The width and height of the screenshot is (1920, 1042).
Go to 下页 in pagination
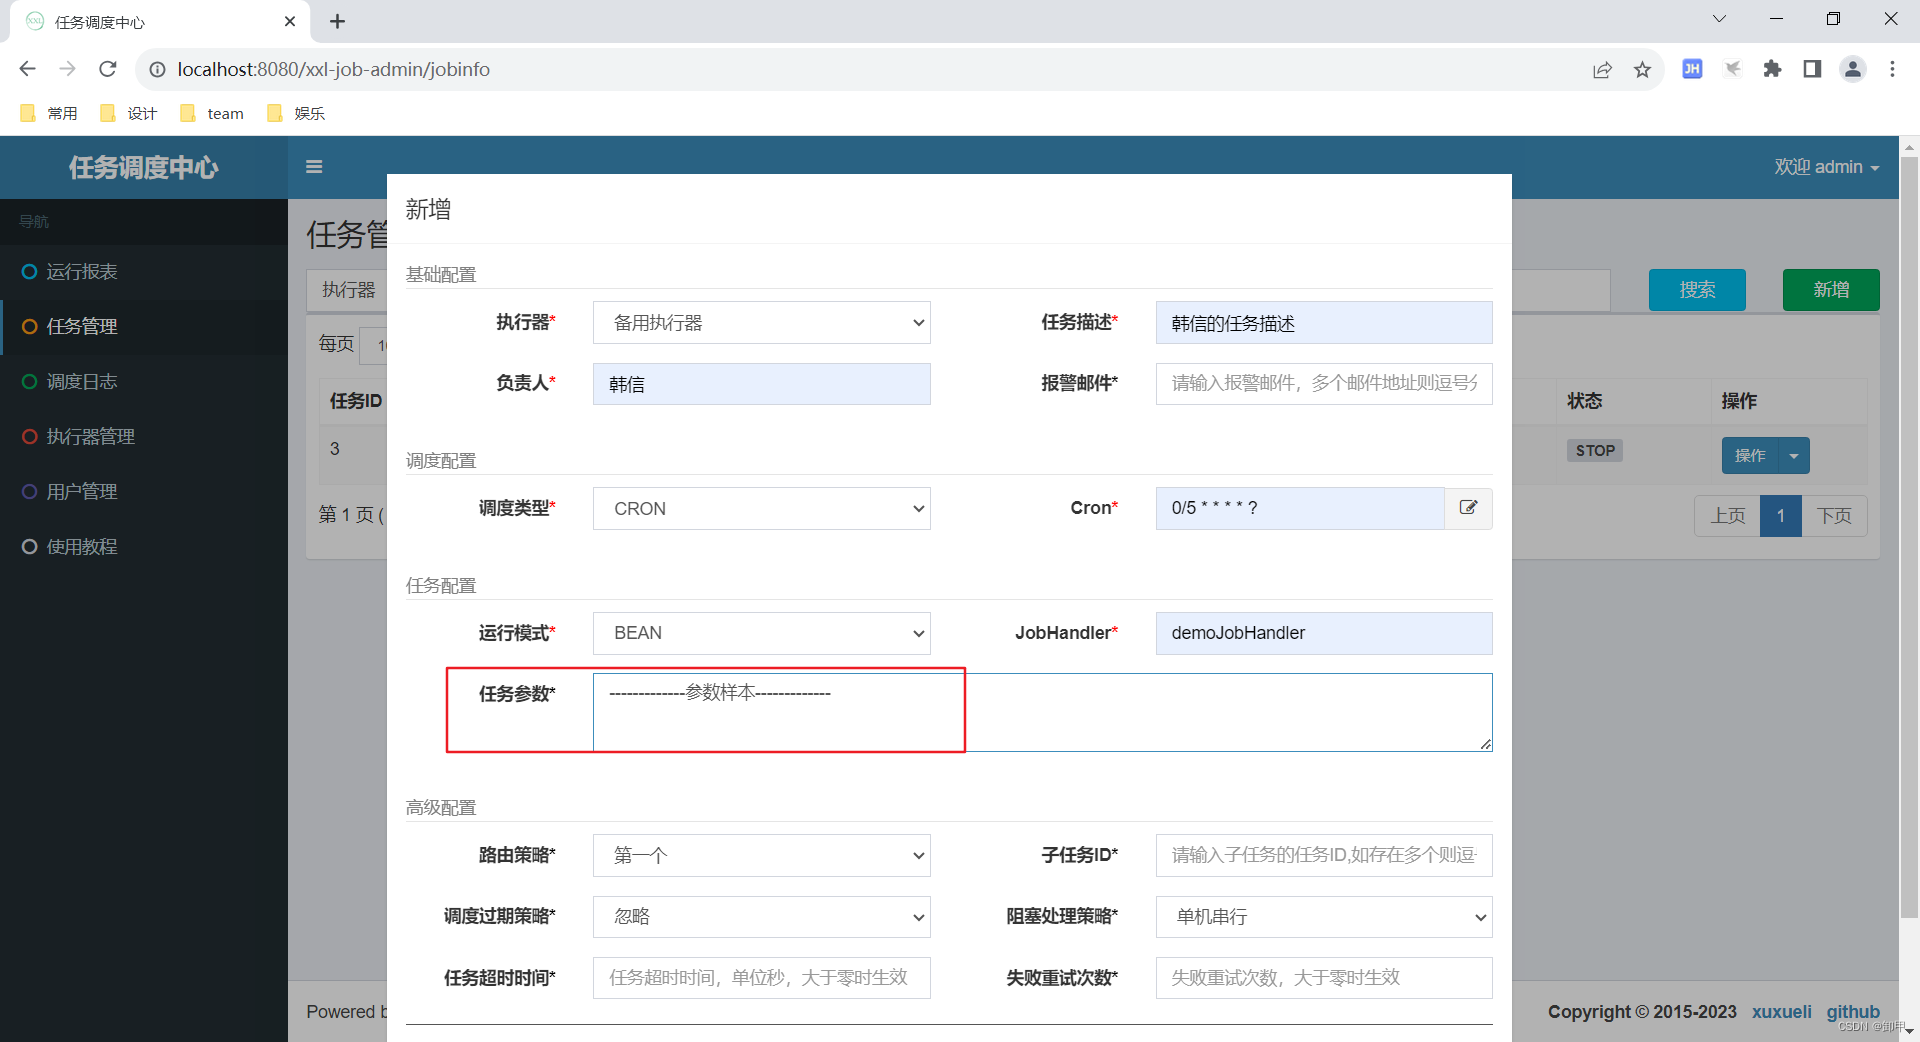coord(1834,516)
